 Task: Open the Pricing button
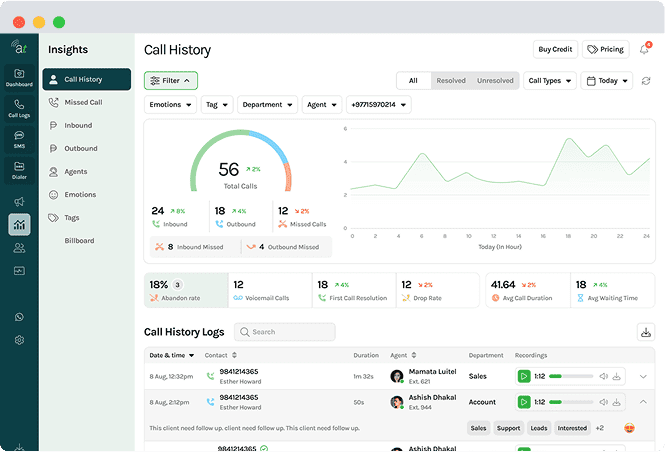point(605,49)
